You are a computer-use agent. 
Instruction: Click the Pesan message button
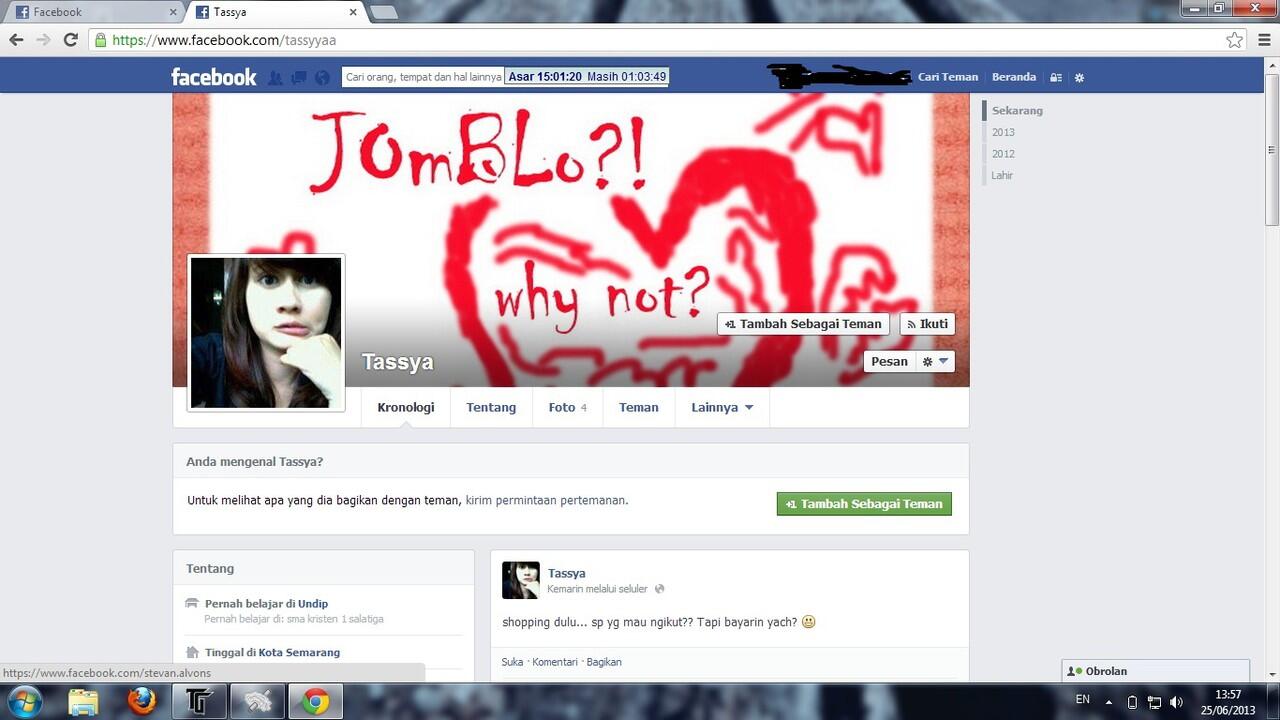(889, 361)
